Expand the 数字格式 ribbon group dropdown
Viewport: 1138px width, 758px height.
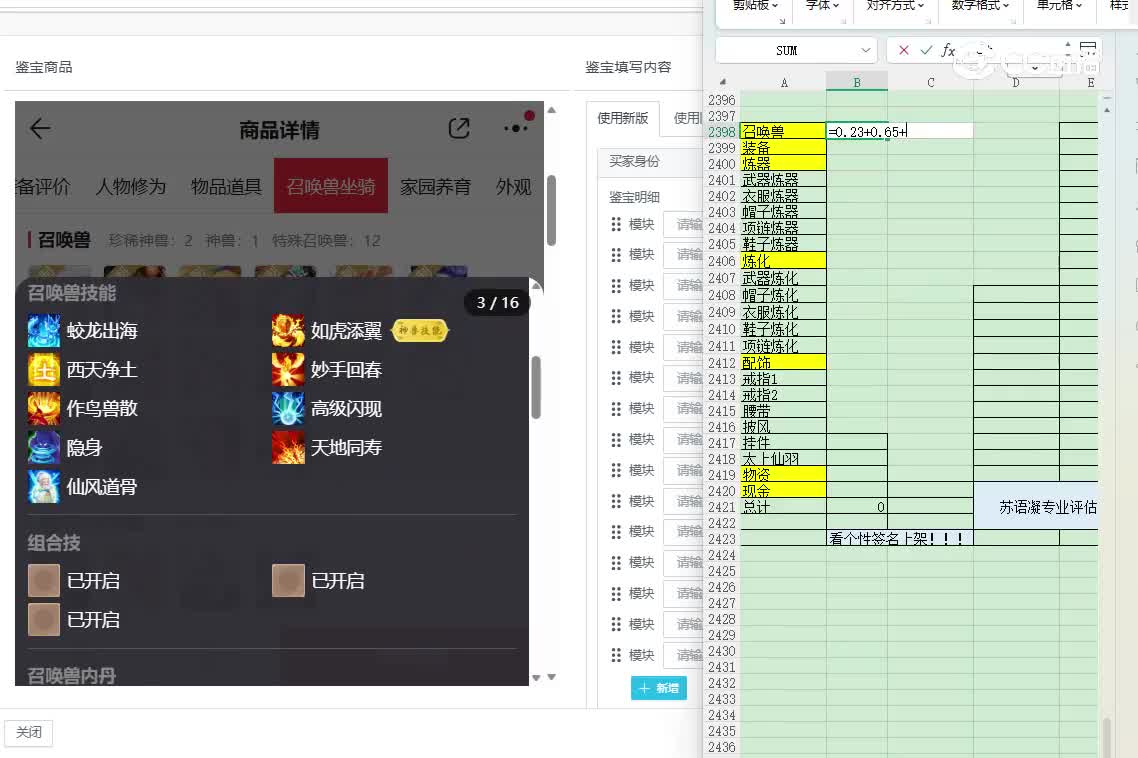pos(979,5)
